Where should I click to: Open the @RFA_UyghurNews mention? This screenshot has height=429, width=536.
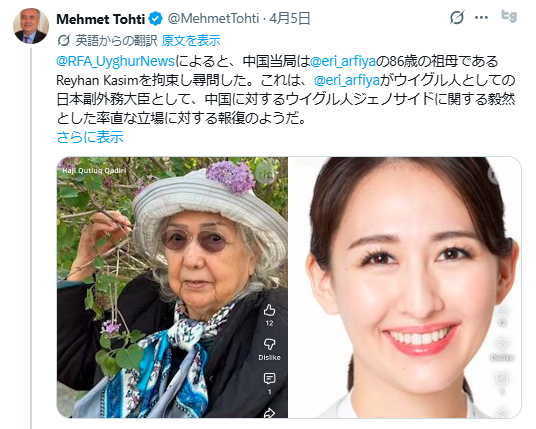(x=115, y=62)
